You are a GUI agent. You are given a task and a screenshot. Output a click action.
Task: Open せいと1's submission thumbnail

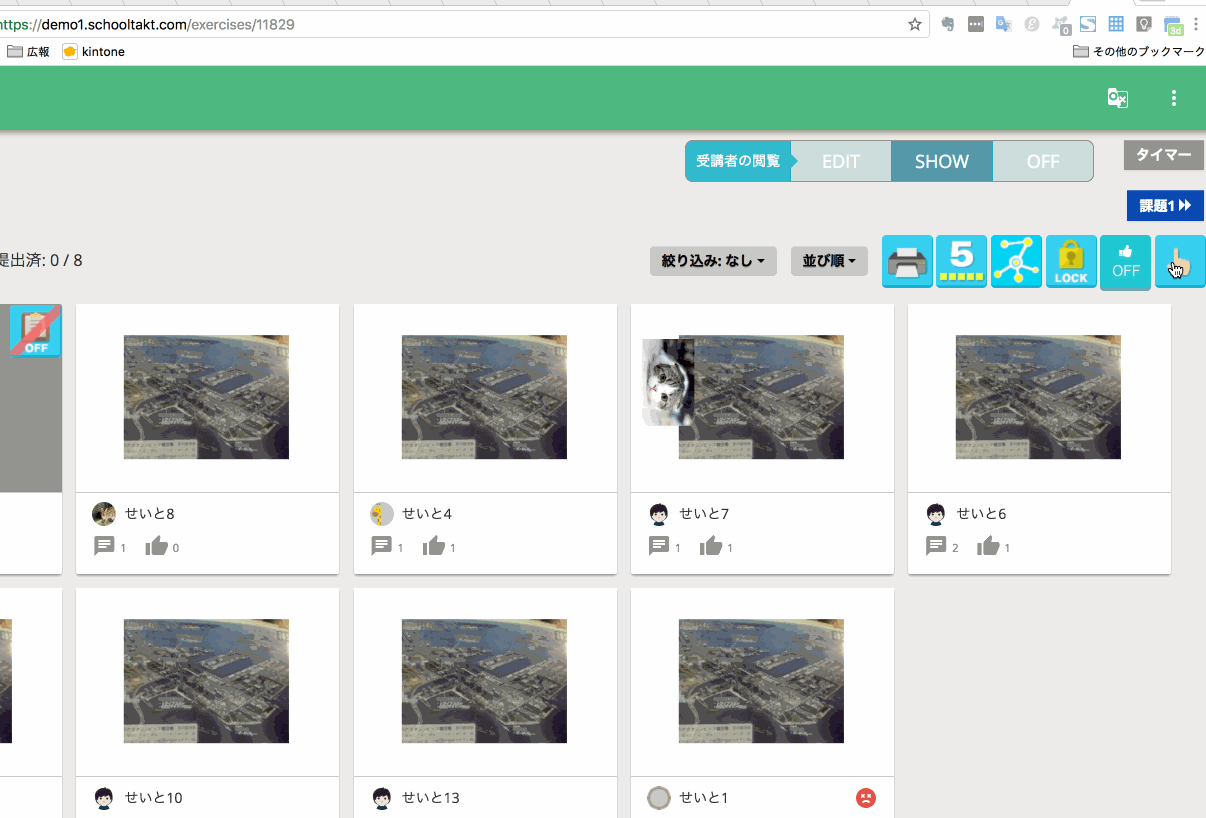(761, 681)
